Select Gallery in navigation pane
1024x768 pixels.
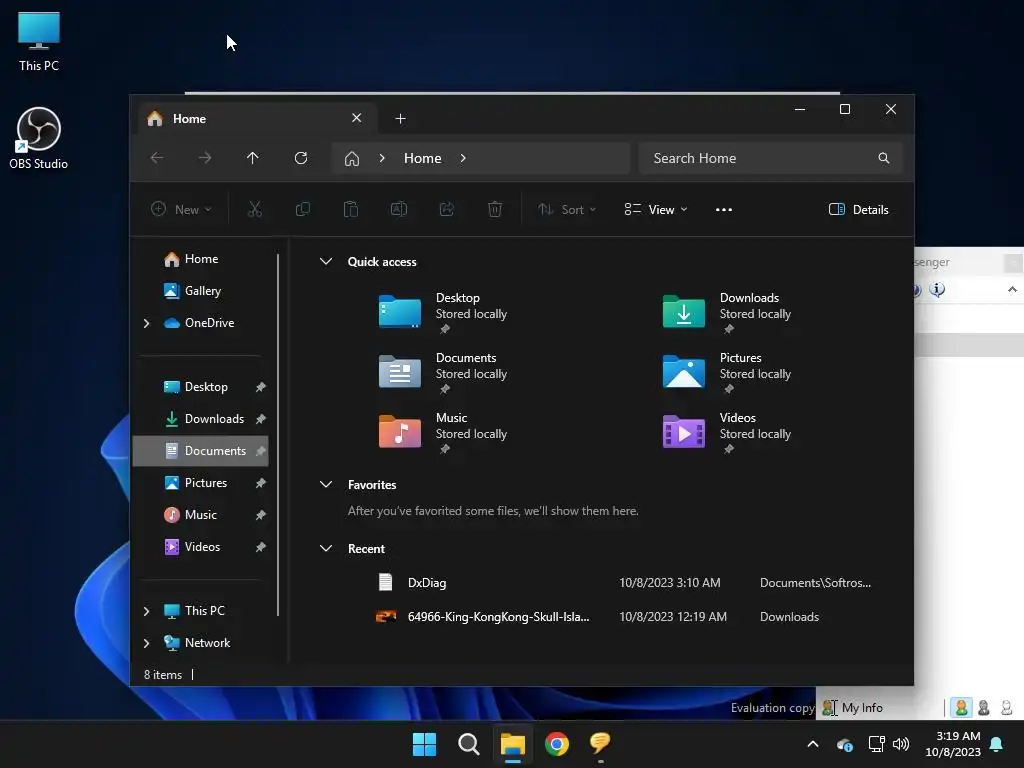(202, 291)
